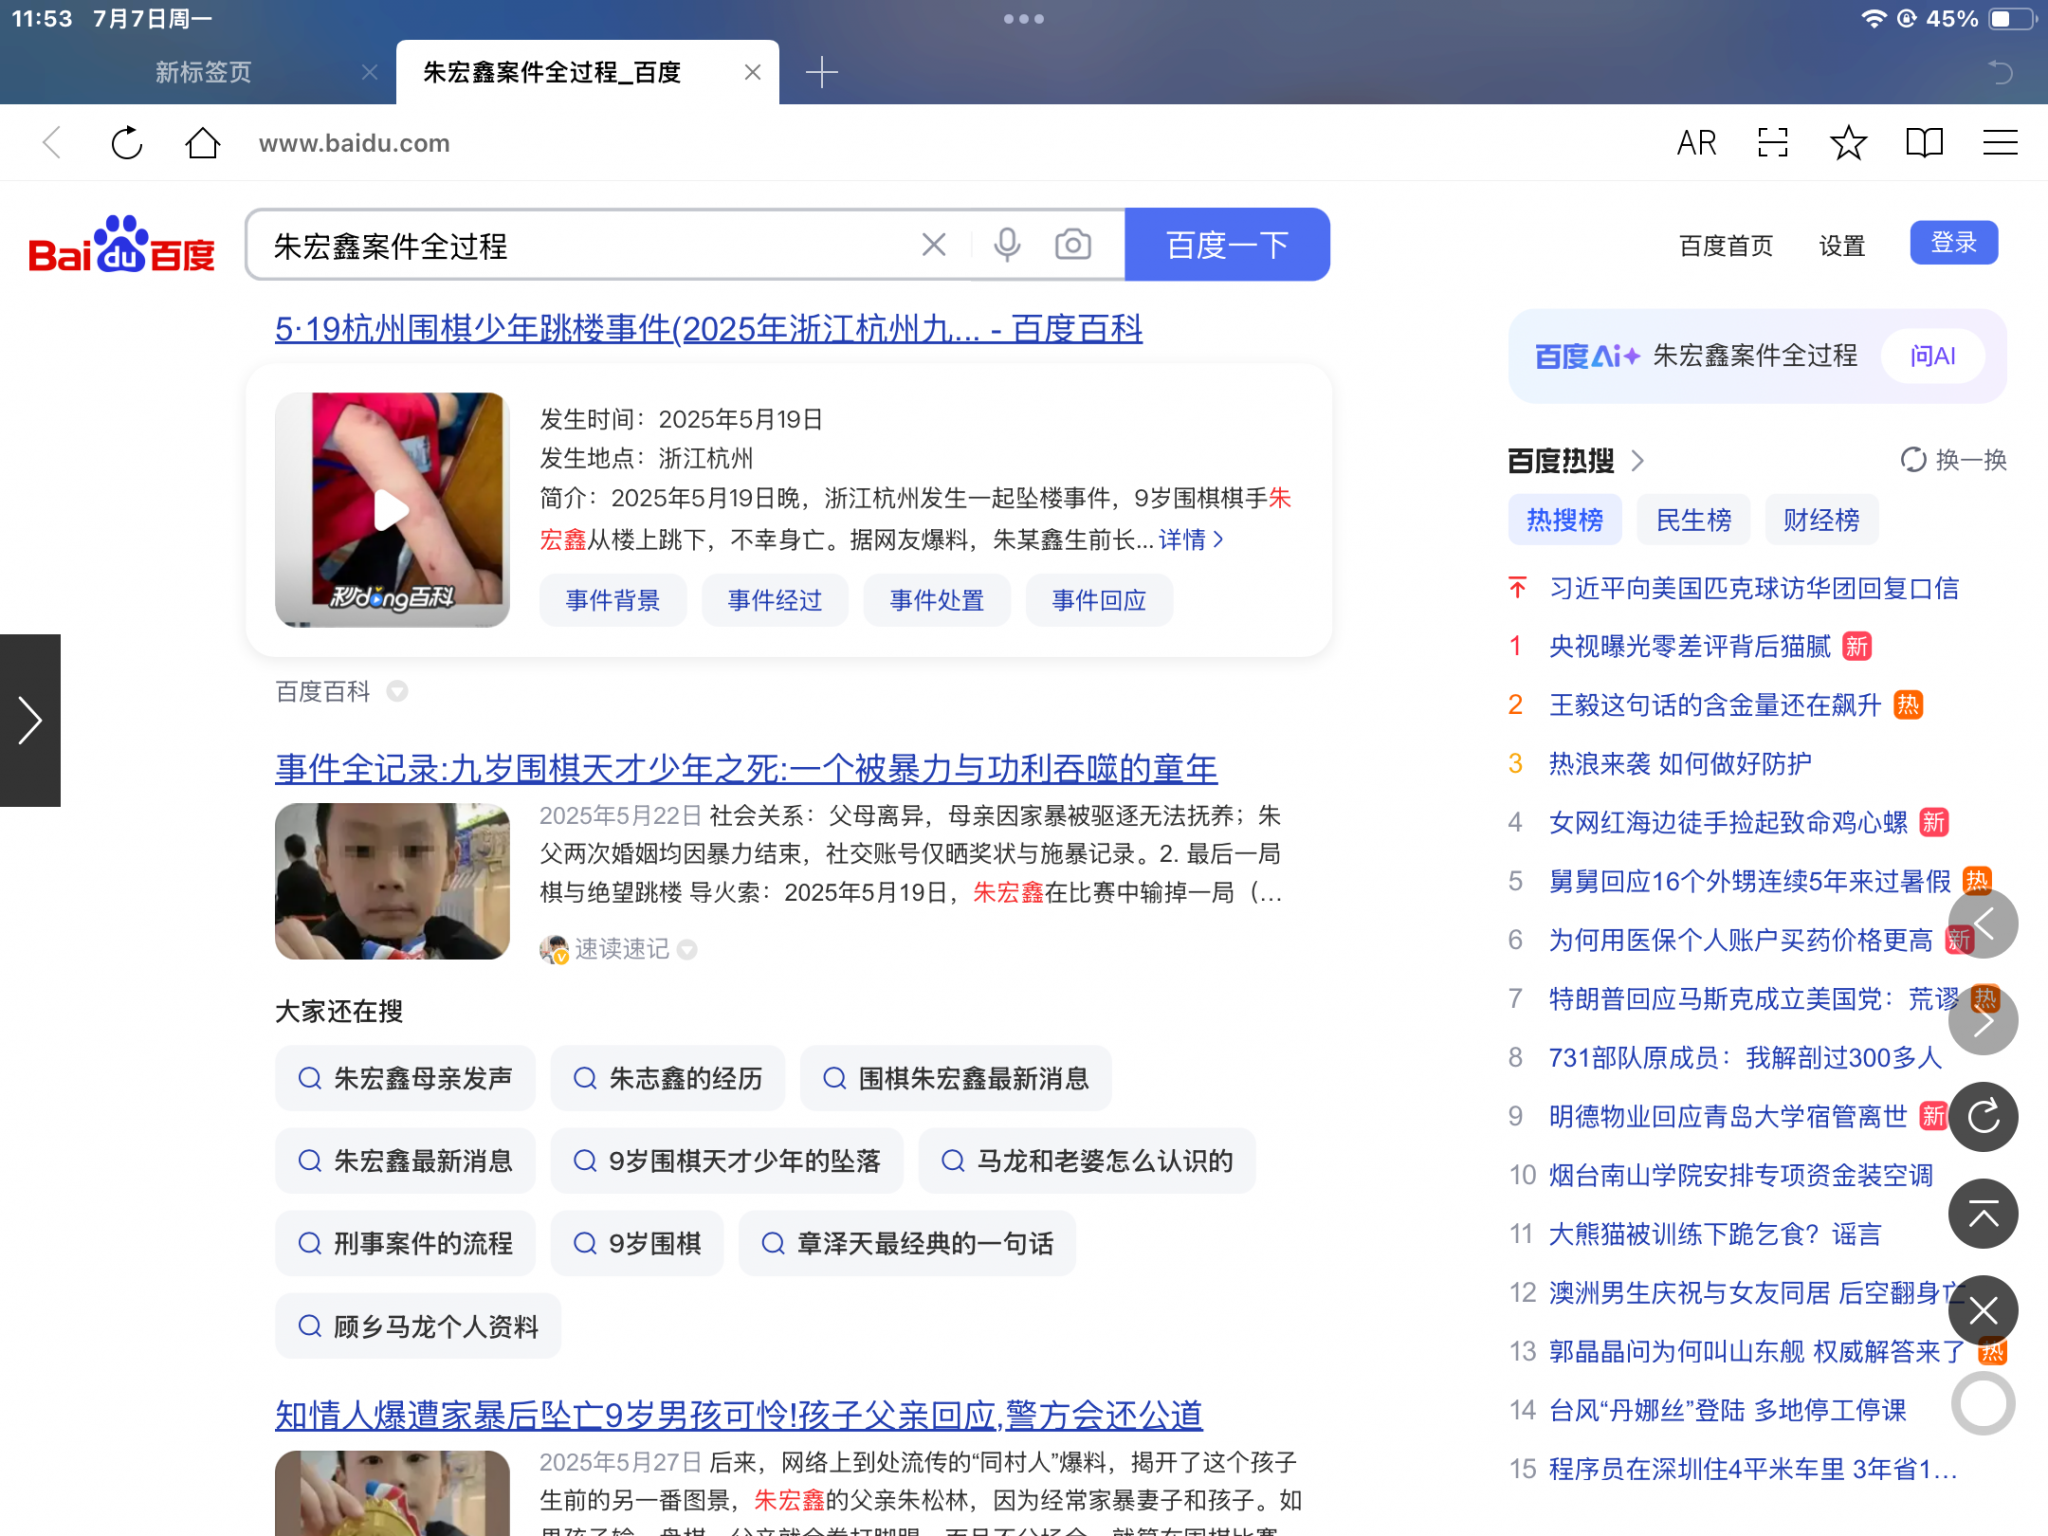
Task: Tap the AR icon in the toolbar
Action: tap(1696, 143)
